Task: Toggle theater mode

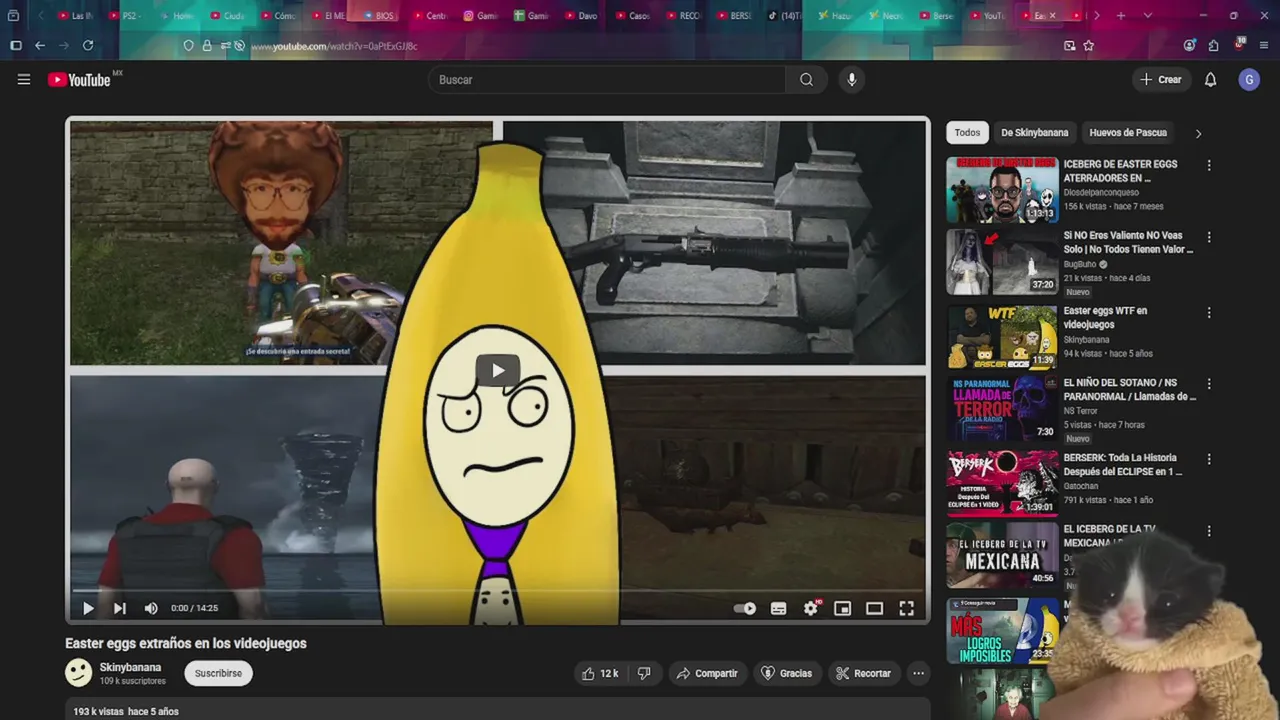Action: pyautogui.click(x=874, y=608)
